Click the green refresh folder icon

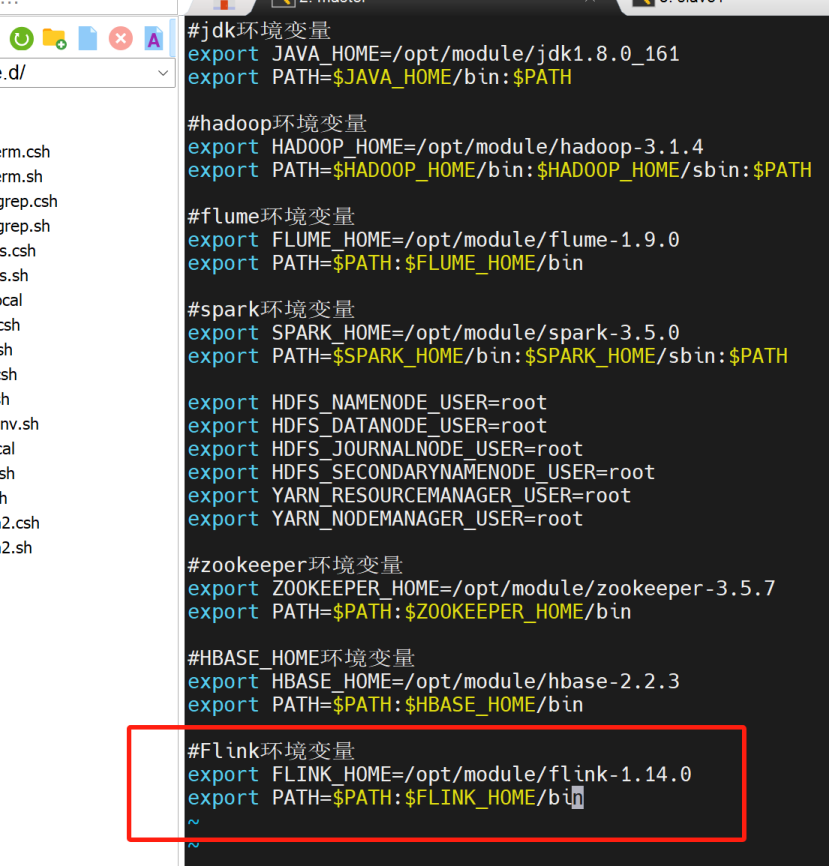point(22,39)
